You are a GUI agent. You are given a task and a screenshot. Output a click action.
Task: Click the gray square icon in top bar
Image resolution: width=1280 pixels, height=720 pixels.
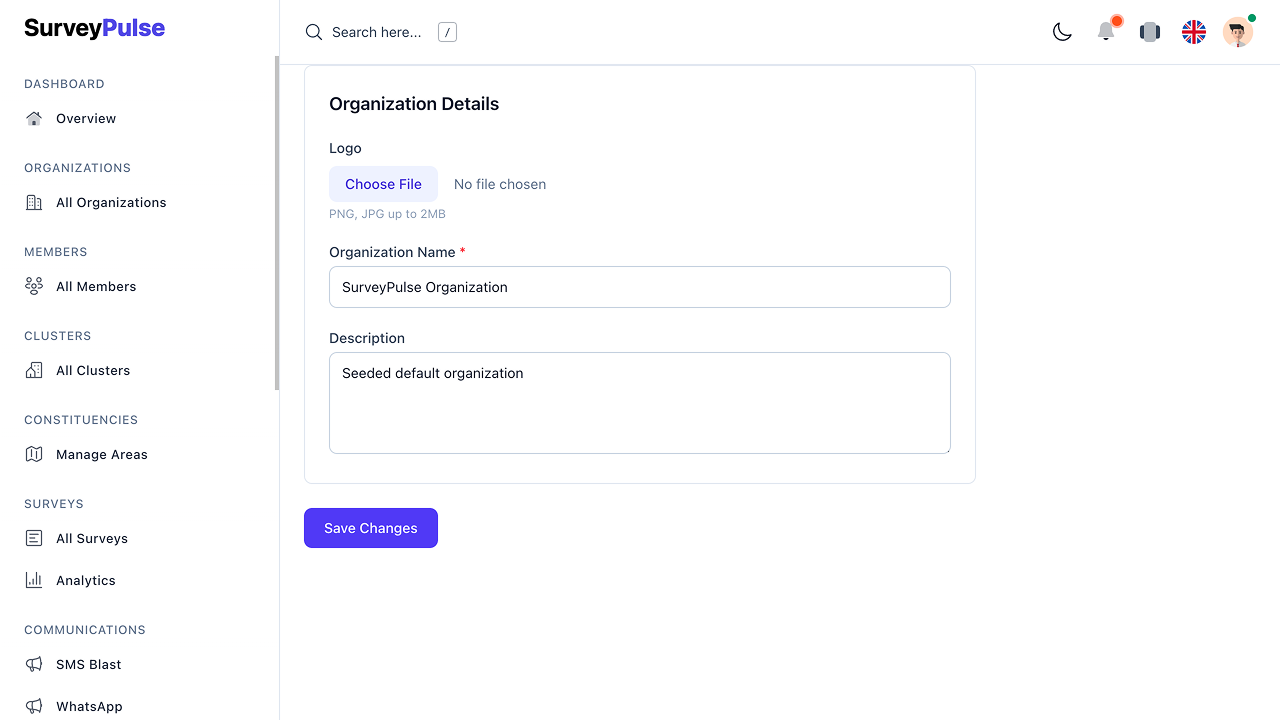(1150, 32)
